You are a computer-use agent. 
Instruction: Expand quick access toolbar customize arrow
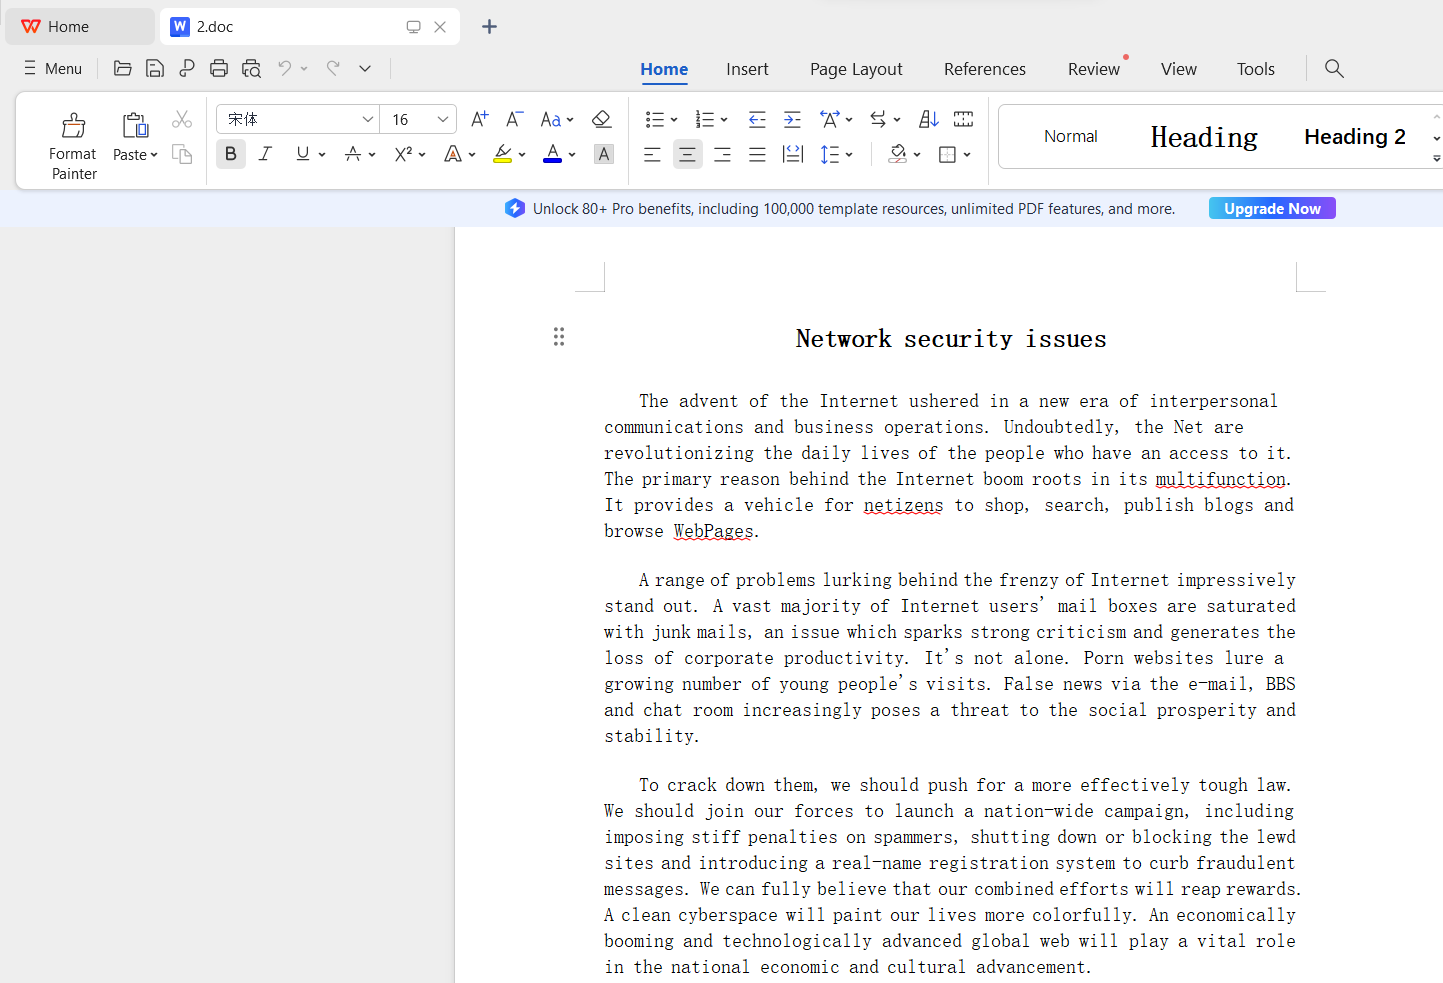click(x=365, y=68)
